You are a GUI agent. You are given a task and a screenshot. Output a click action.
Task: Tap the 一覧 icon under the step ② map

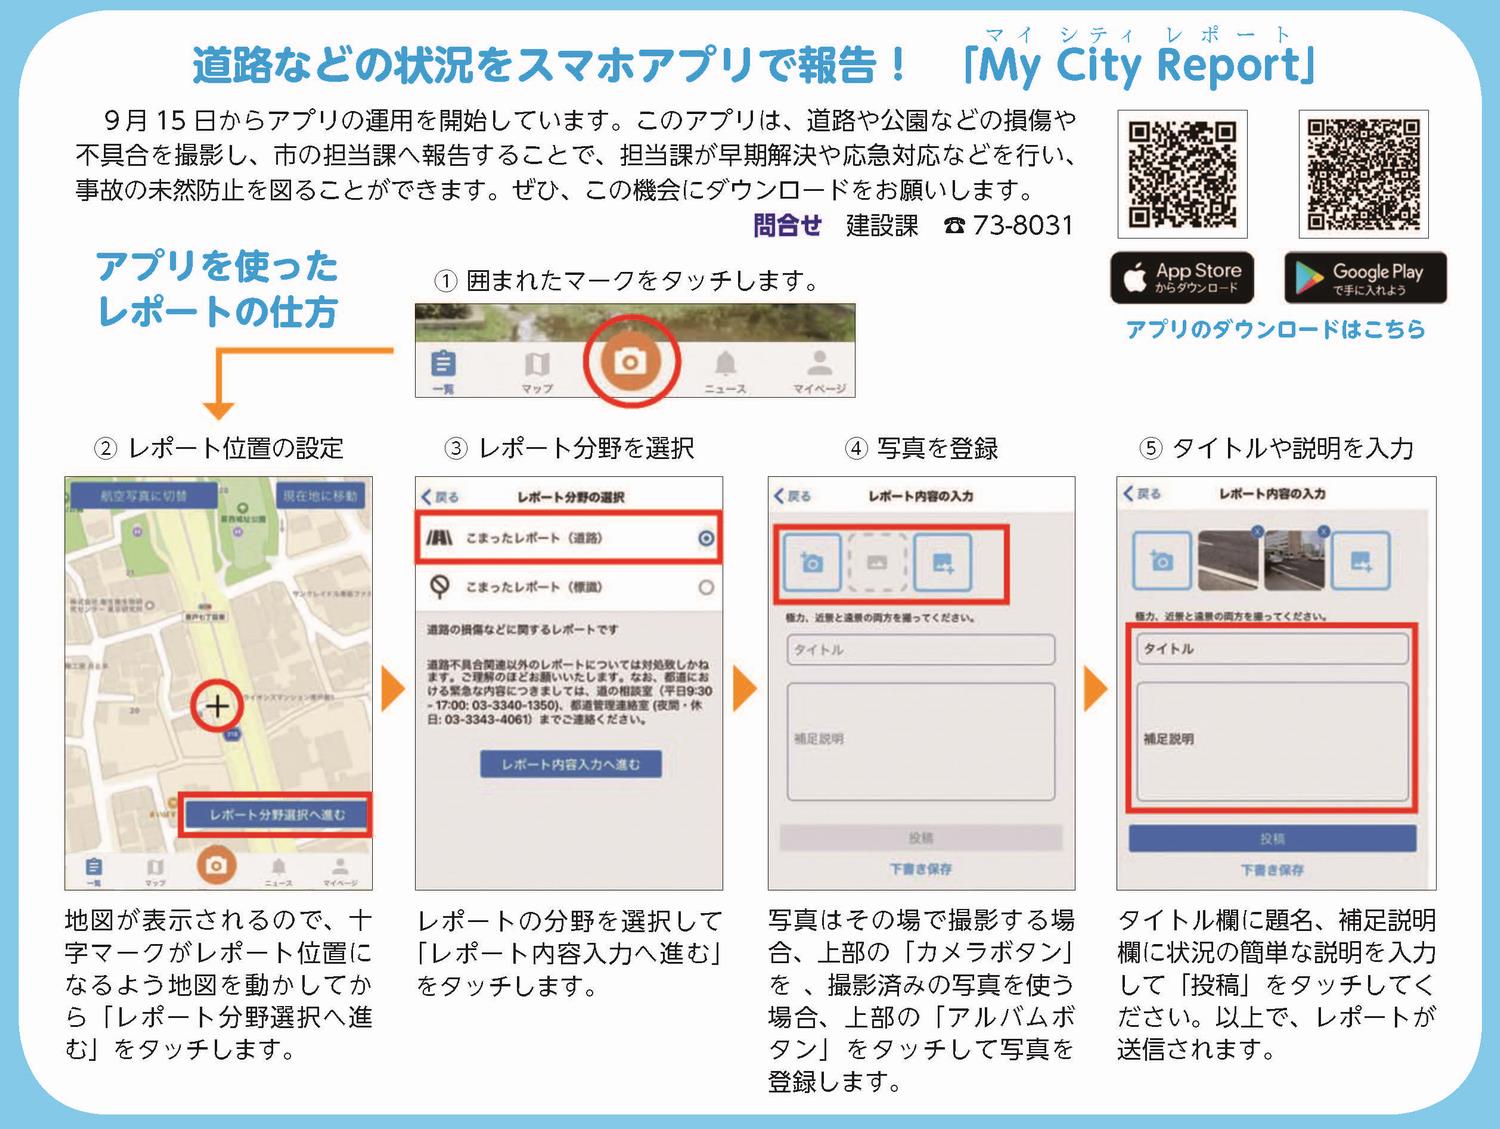[93, 870]
